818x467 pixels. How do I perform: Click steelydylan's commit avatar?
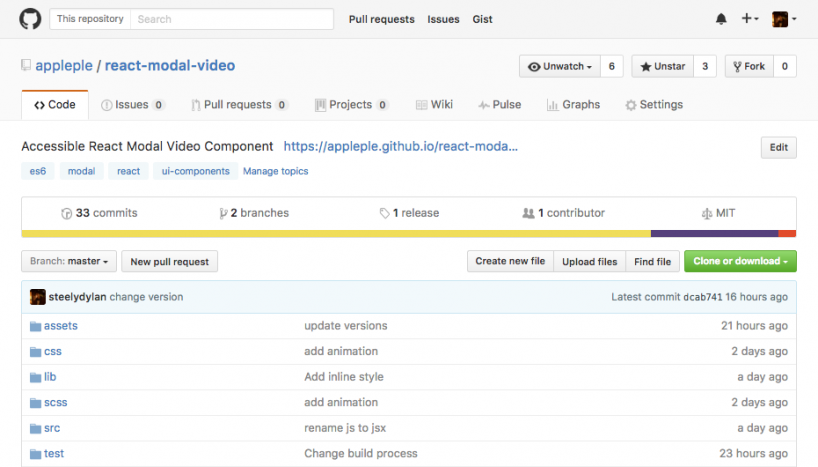38,297
